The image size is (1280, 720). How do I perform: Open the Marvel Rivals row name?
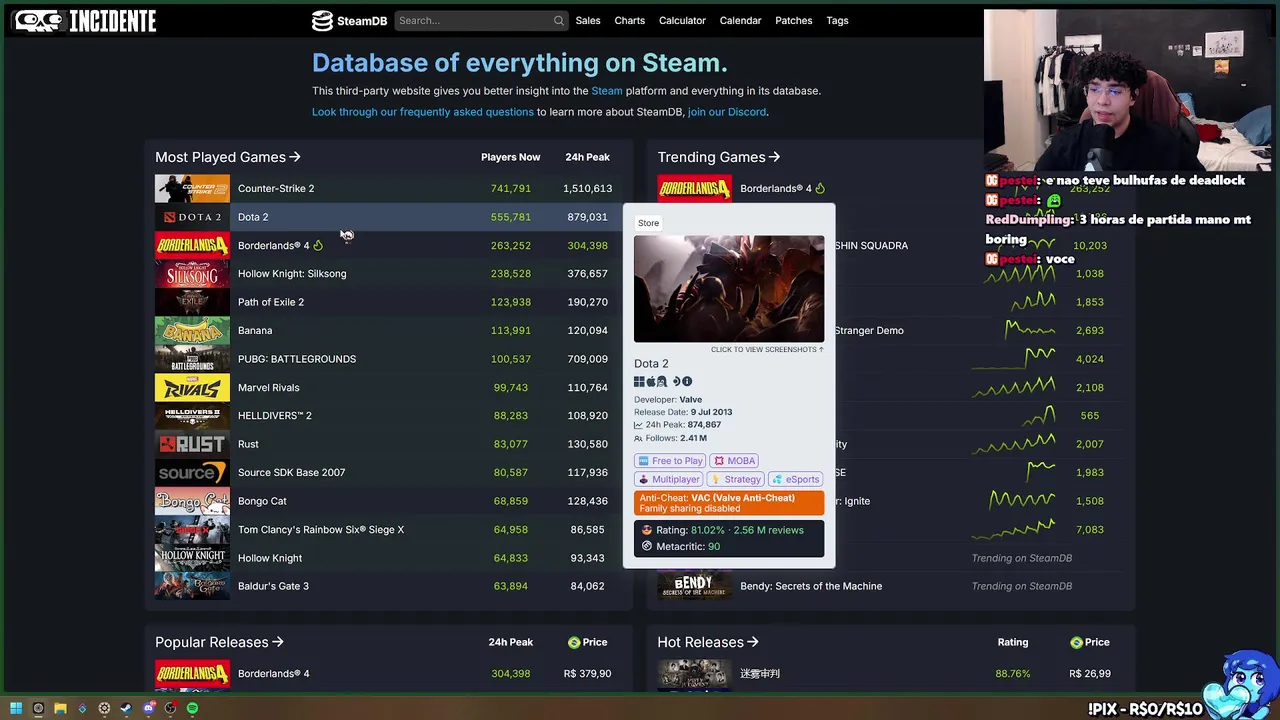268,387
